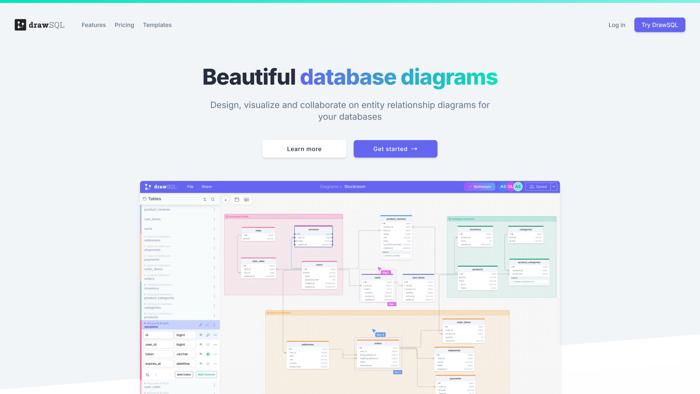Viewport: 700px width, 394px height.
Task: Click the teal AS user avatar
Action: click(x=518, y=187)
